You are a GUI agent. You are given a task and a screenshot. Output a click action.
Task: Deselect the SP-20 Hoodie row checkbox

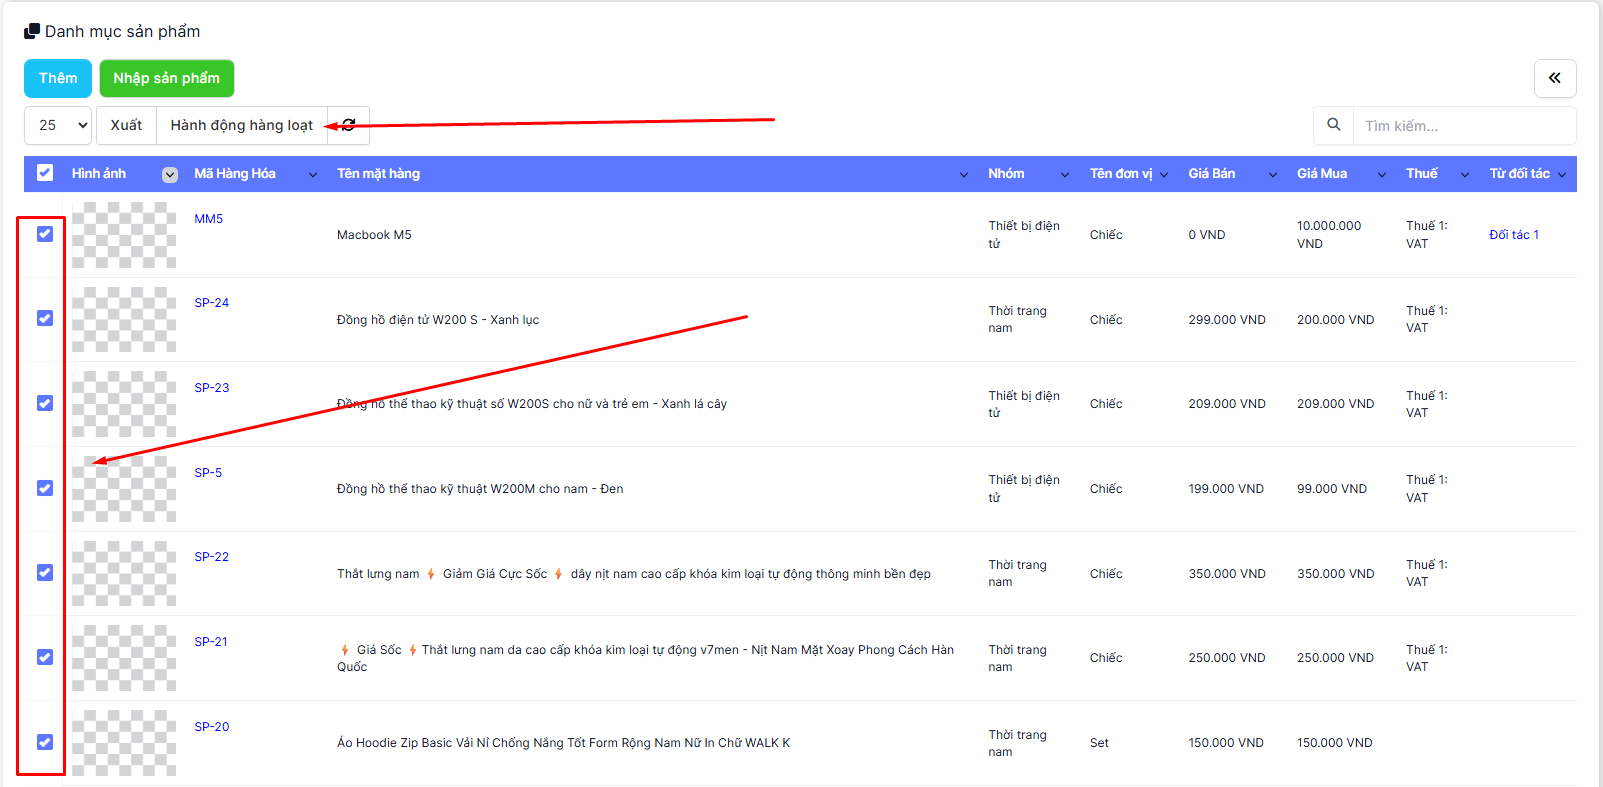coord(45,742)
